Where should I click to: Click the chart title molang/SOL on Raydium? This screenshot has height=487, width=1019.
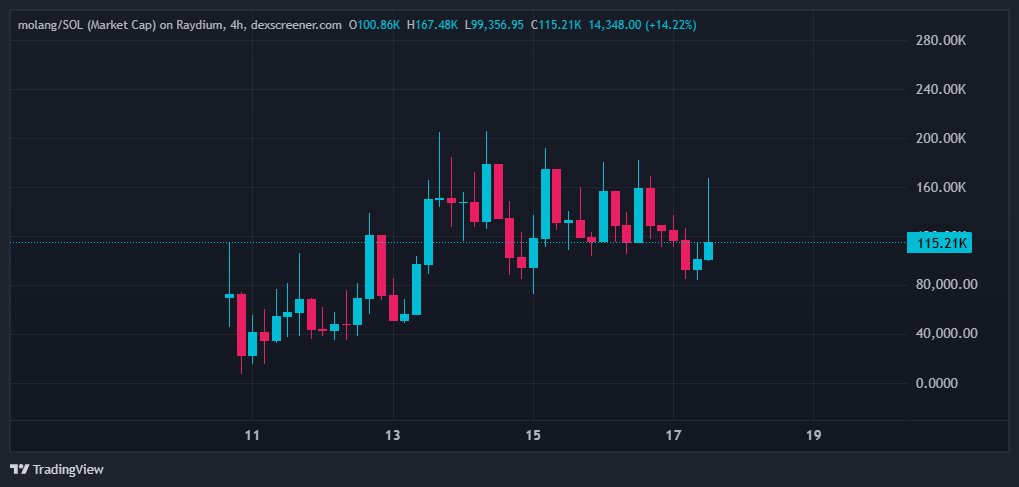179,25
